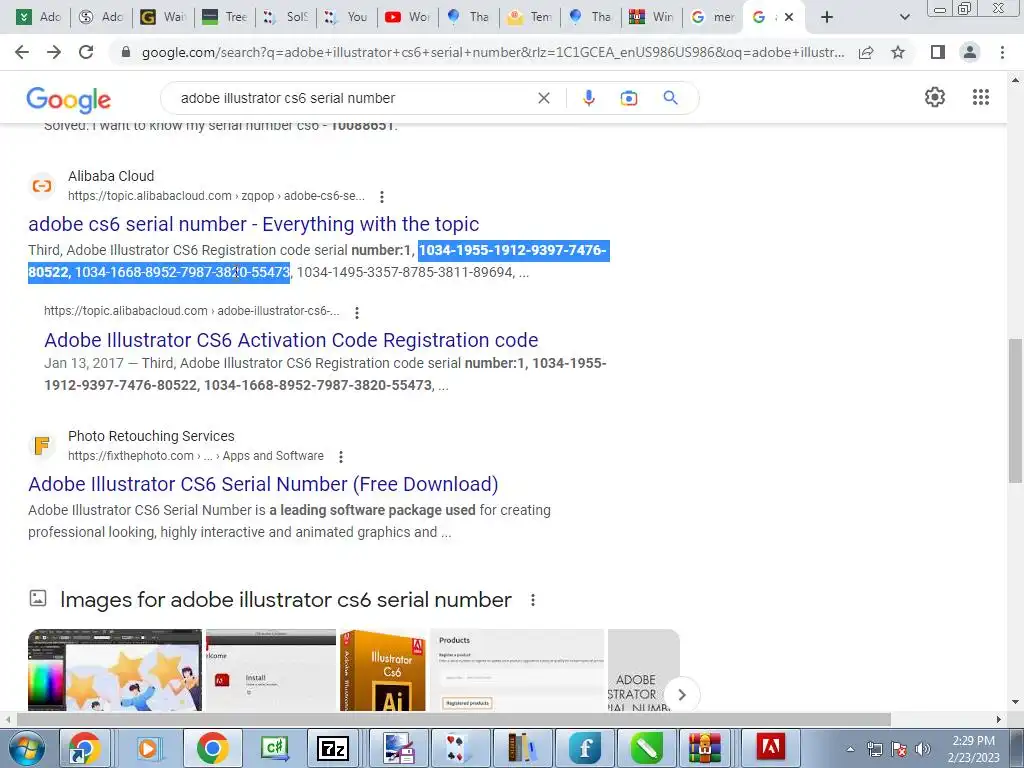Show more images with the right arrow

[x=682, y=695]
